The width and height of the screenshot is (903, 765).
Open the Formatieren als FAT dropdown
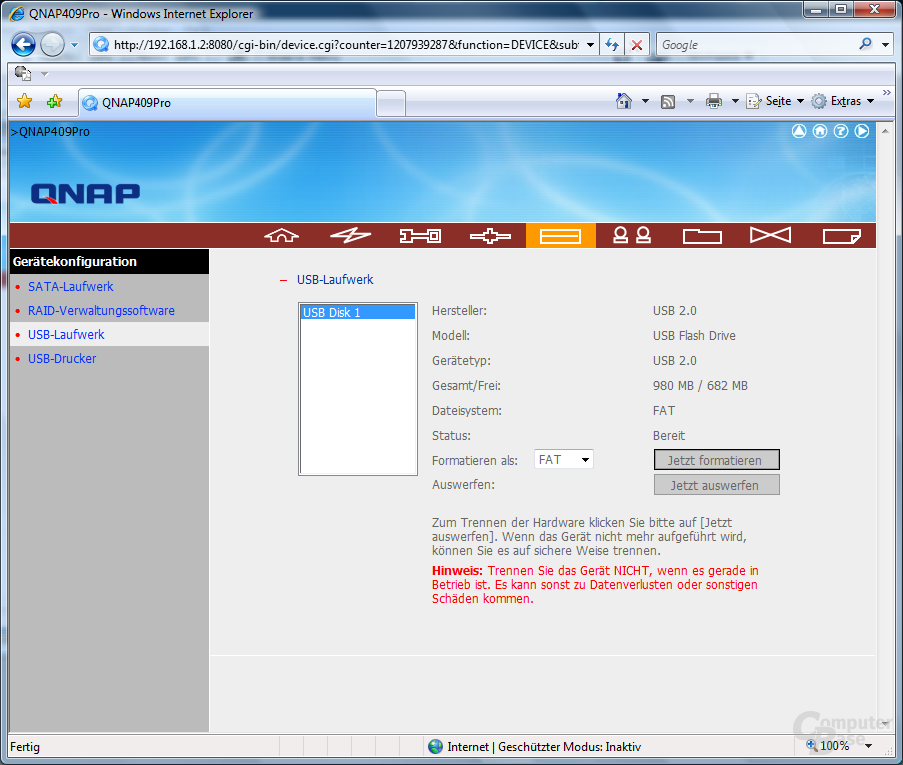coord(564,460)
